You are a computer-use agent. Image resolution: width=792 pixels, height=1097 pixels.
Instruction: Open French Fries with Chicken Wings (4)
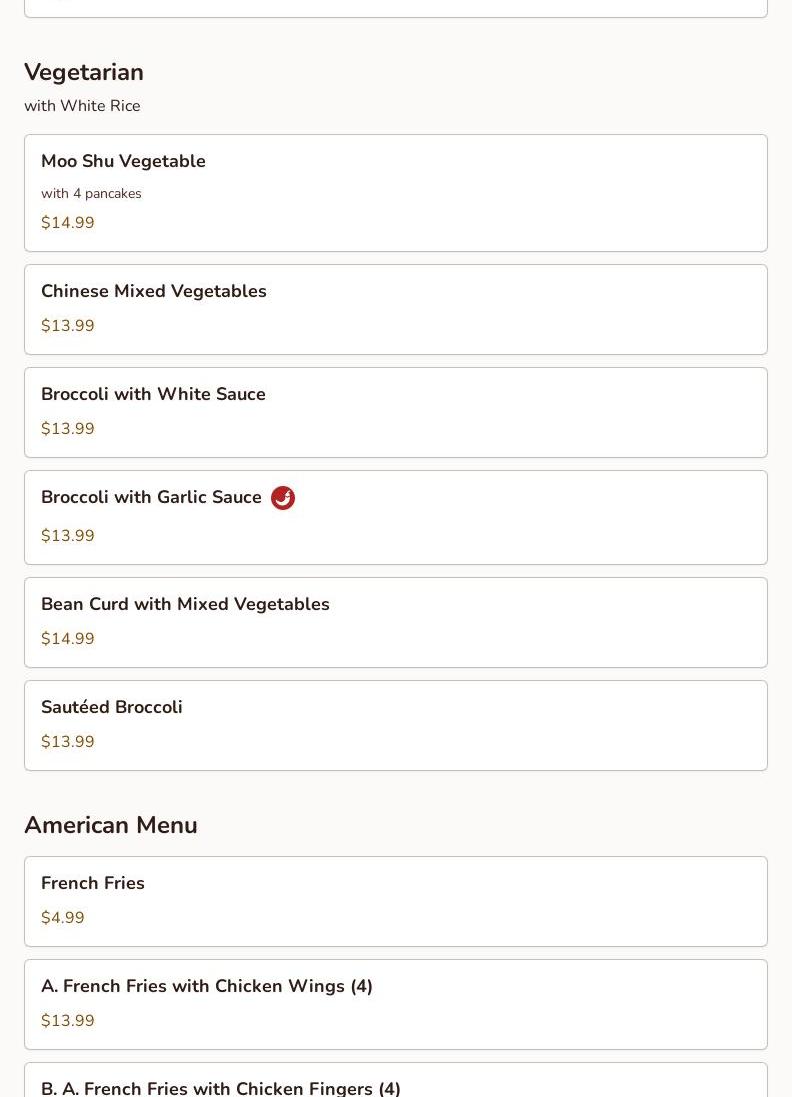396,1005
